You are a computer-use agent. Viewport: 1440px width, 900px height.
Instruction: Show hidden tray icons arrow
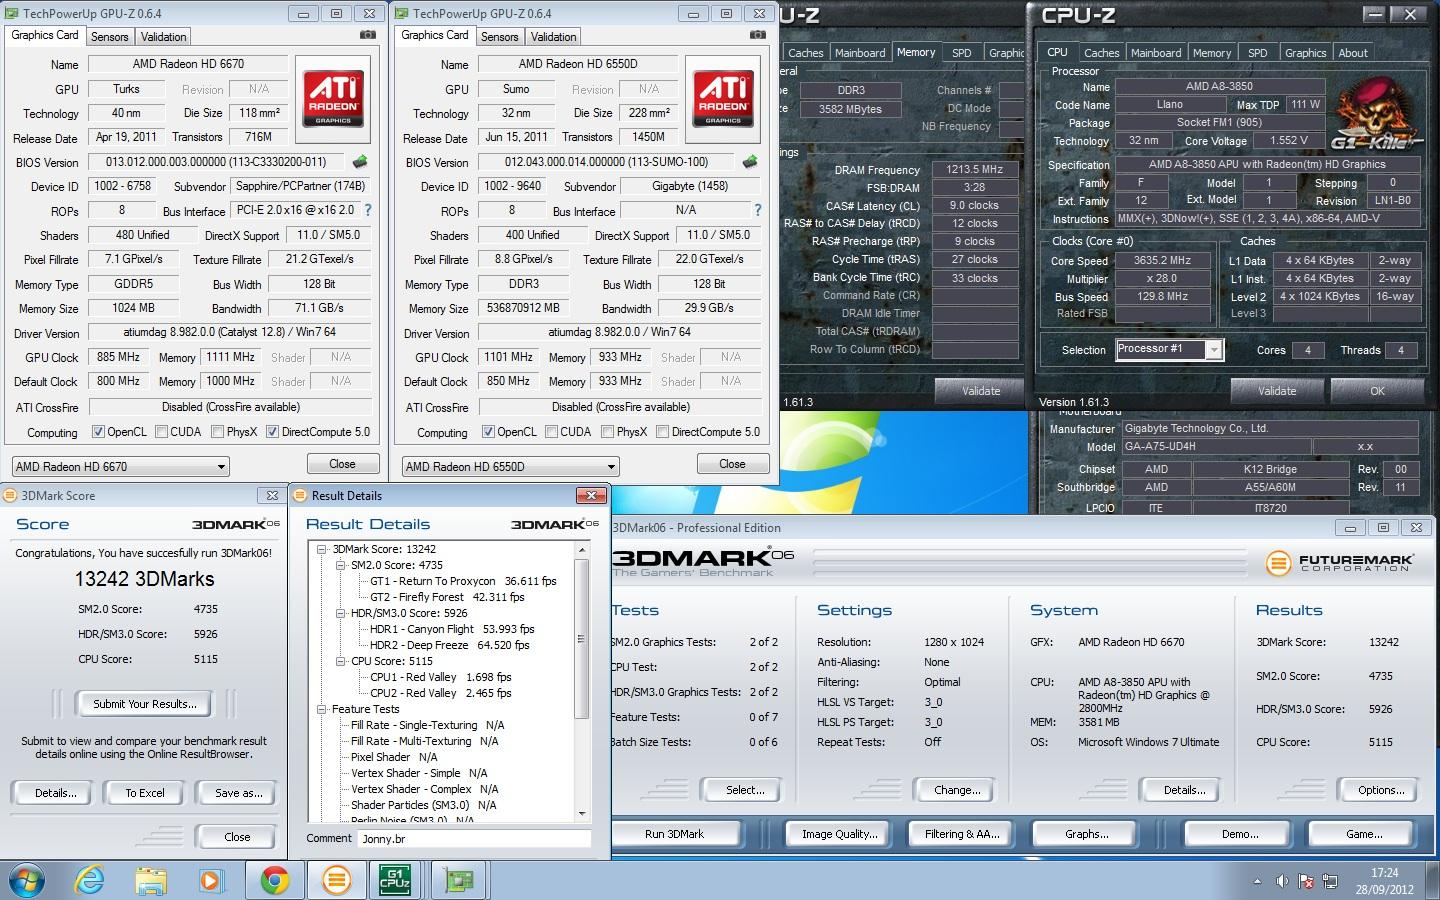point(1257,881)
